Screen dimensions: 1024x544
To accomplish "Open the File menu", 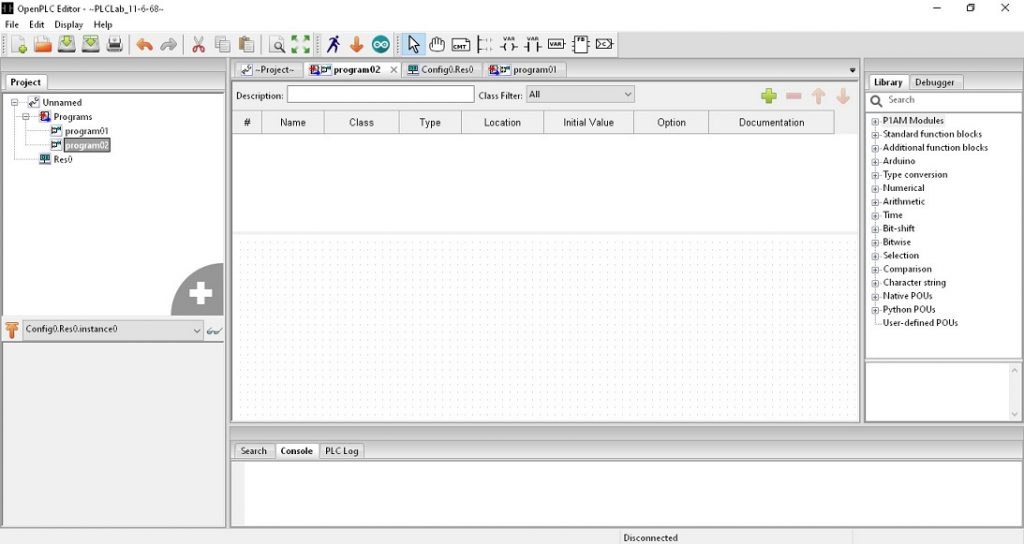I will click(12, 24).
